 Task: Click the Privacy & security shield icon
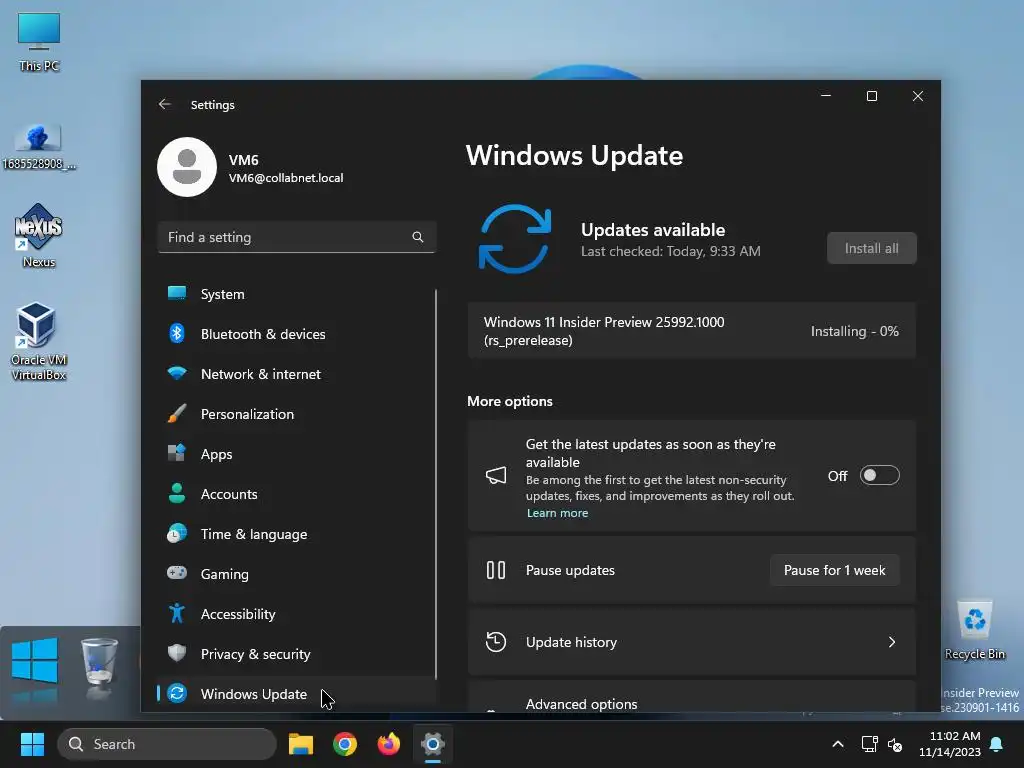177,653
